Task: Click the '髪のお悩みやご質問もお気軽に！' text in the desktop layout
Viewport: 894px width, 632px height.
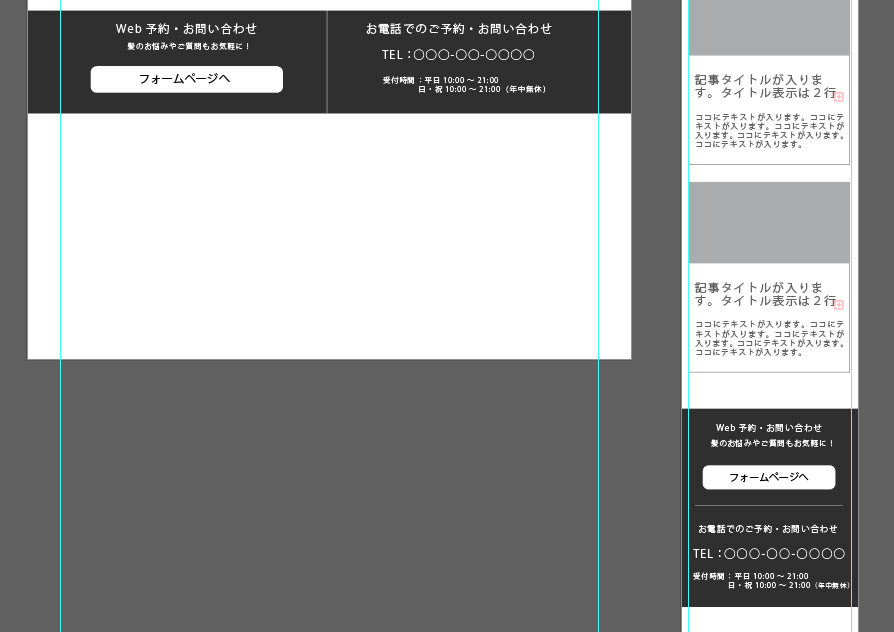Action: tap(189, 46)
